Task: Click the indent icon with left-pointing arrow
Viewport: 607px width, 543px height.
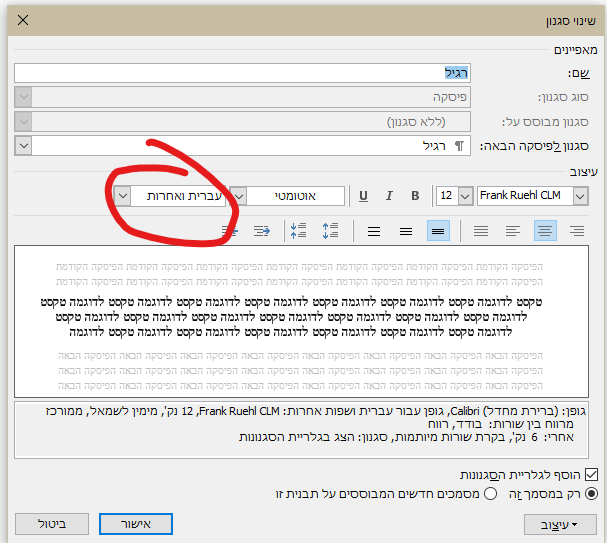Action: [230, 231]
